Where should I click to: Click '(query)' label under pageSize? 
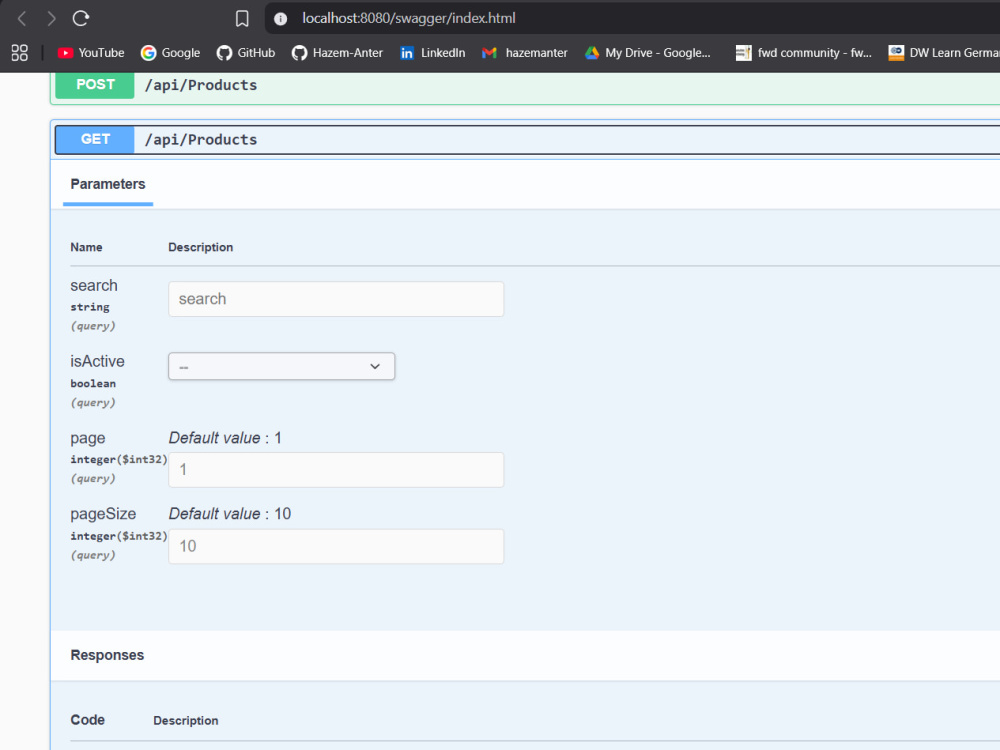(x=93, y=555)
